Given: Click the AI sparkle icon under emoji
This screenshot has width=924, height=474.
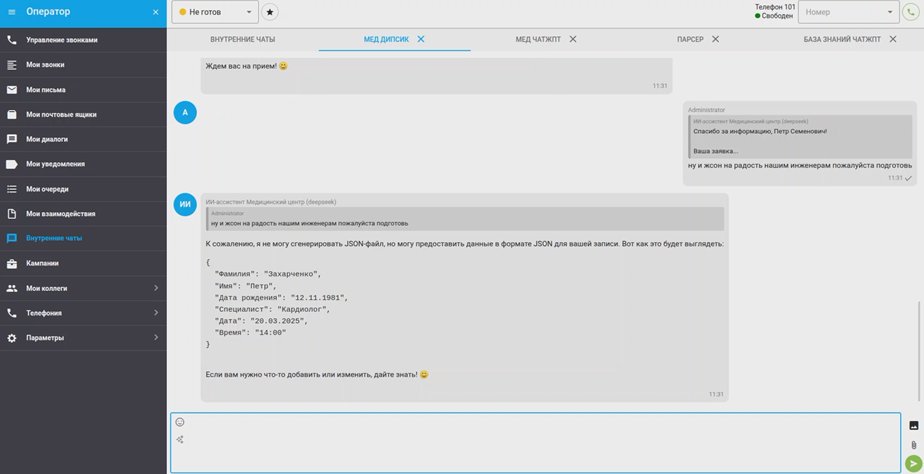Looking at the screenshot, I should [x=180, y=440].
